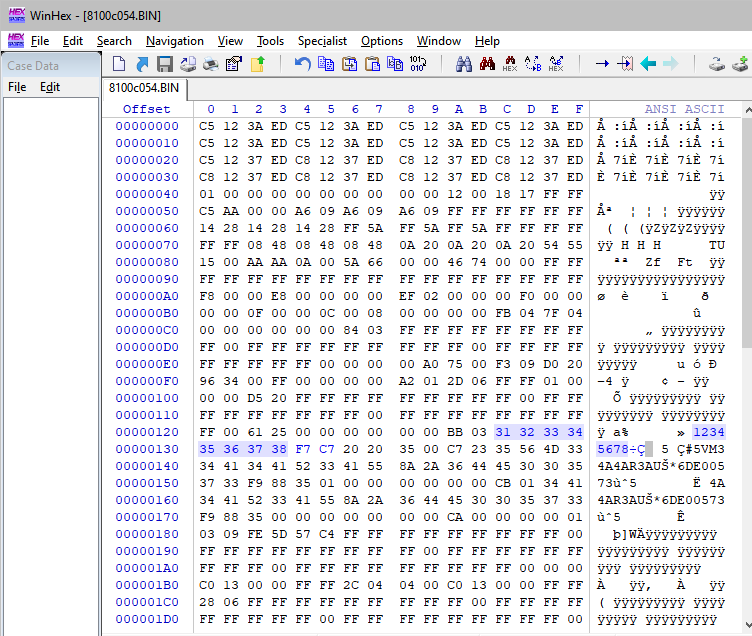Click the Go To Offset arrow icon

(x=602, y=64)
